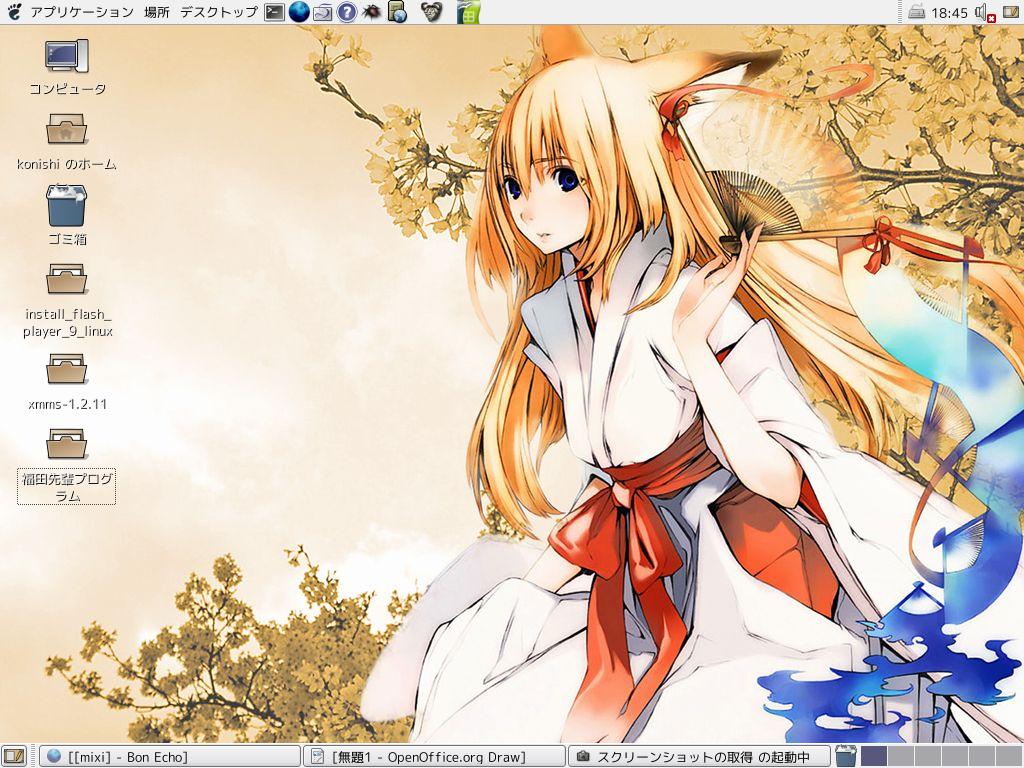Switch to the last workspace in switcher
Screen dimensions: 1024x768
1010,757
